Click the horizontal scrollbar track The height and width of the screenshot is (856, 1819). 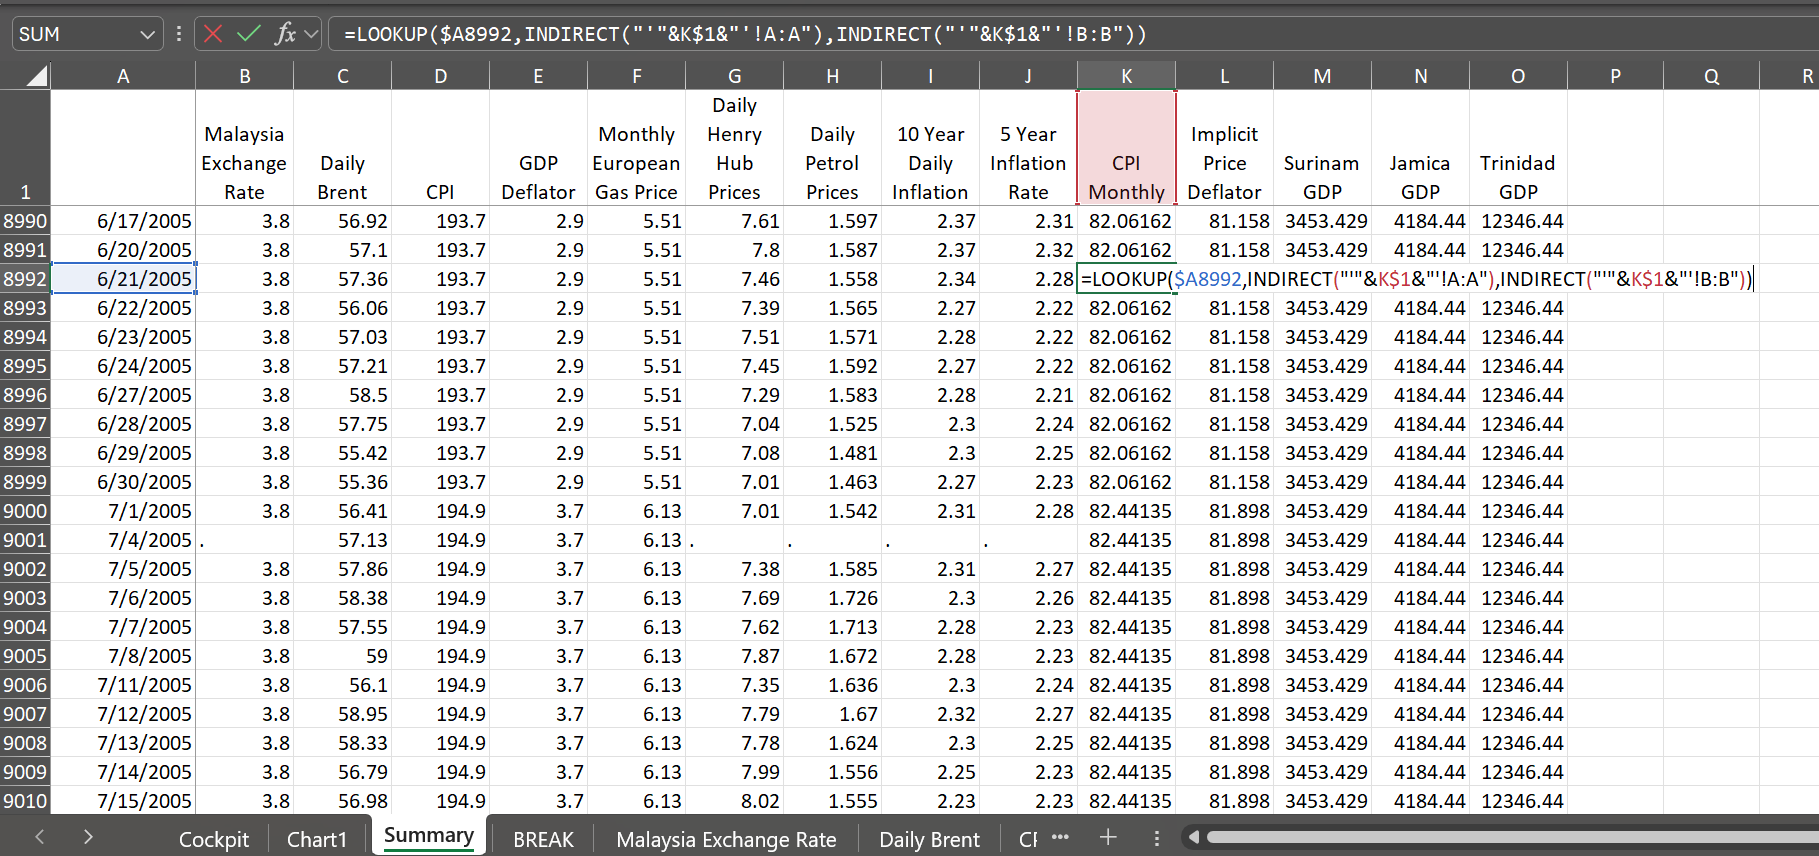coord(1510,837)
